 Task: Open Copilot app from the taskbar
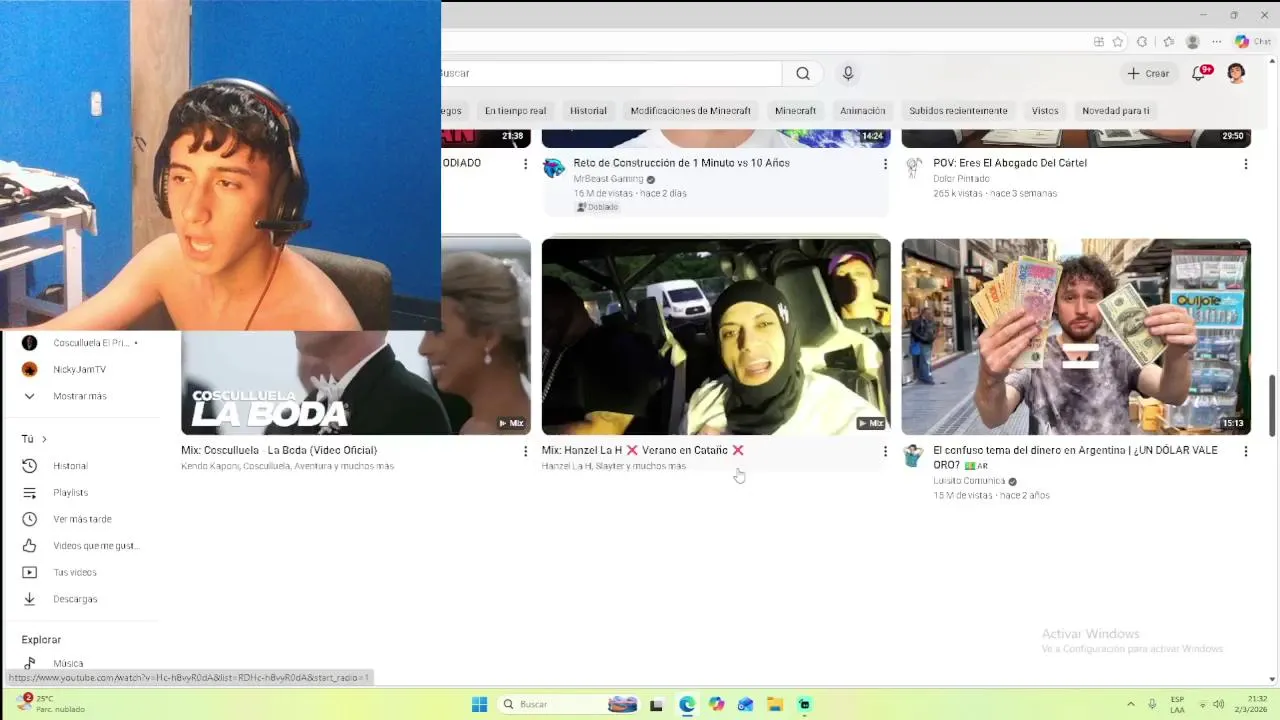716,704
